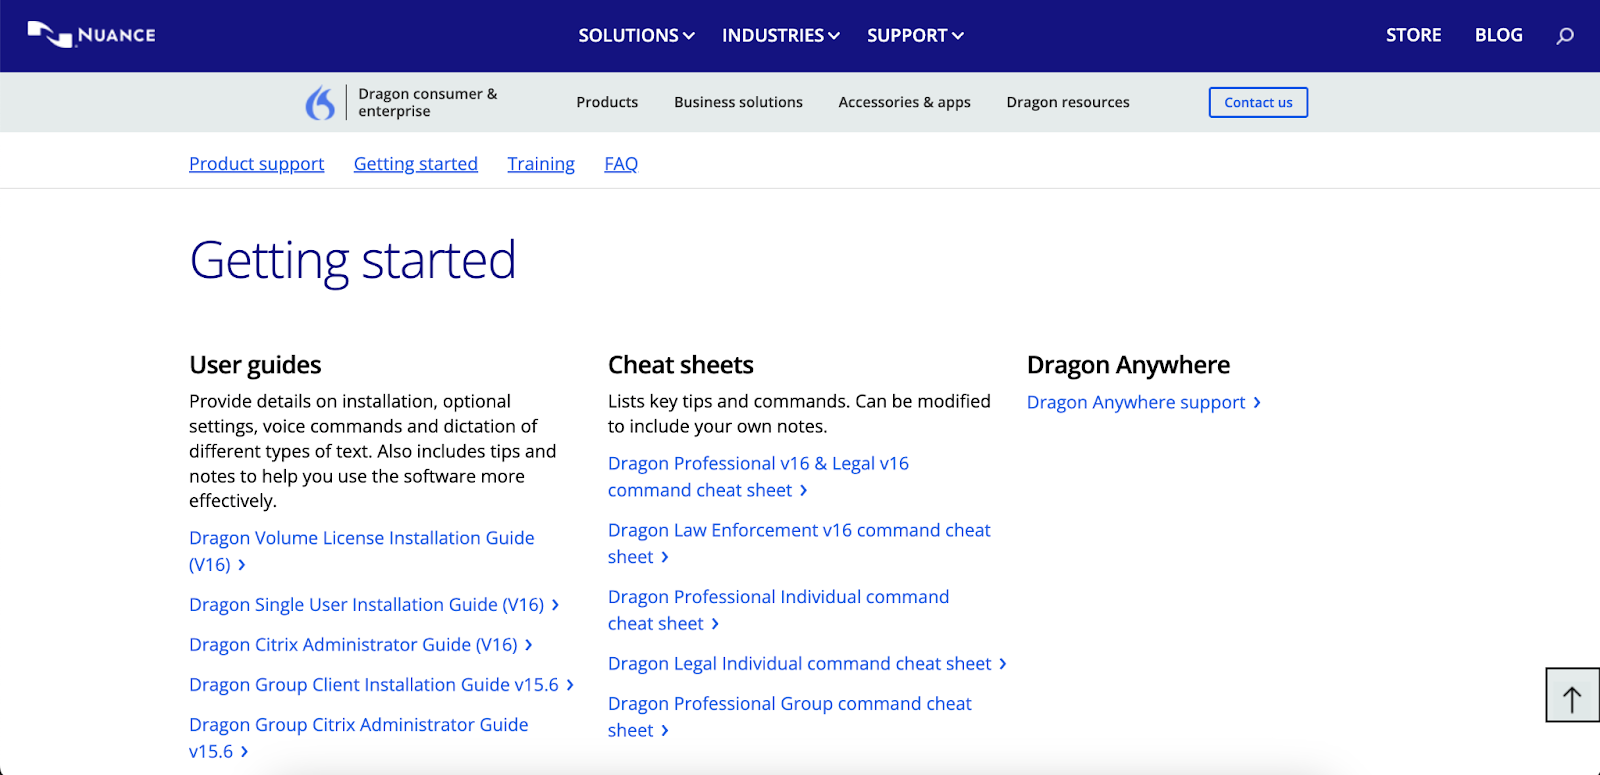Open Dragon Legal Individual command cheat sheet
This screenshot has height=775, width=1600.
coord(808,664)
